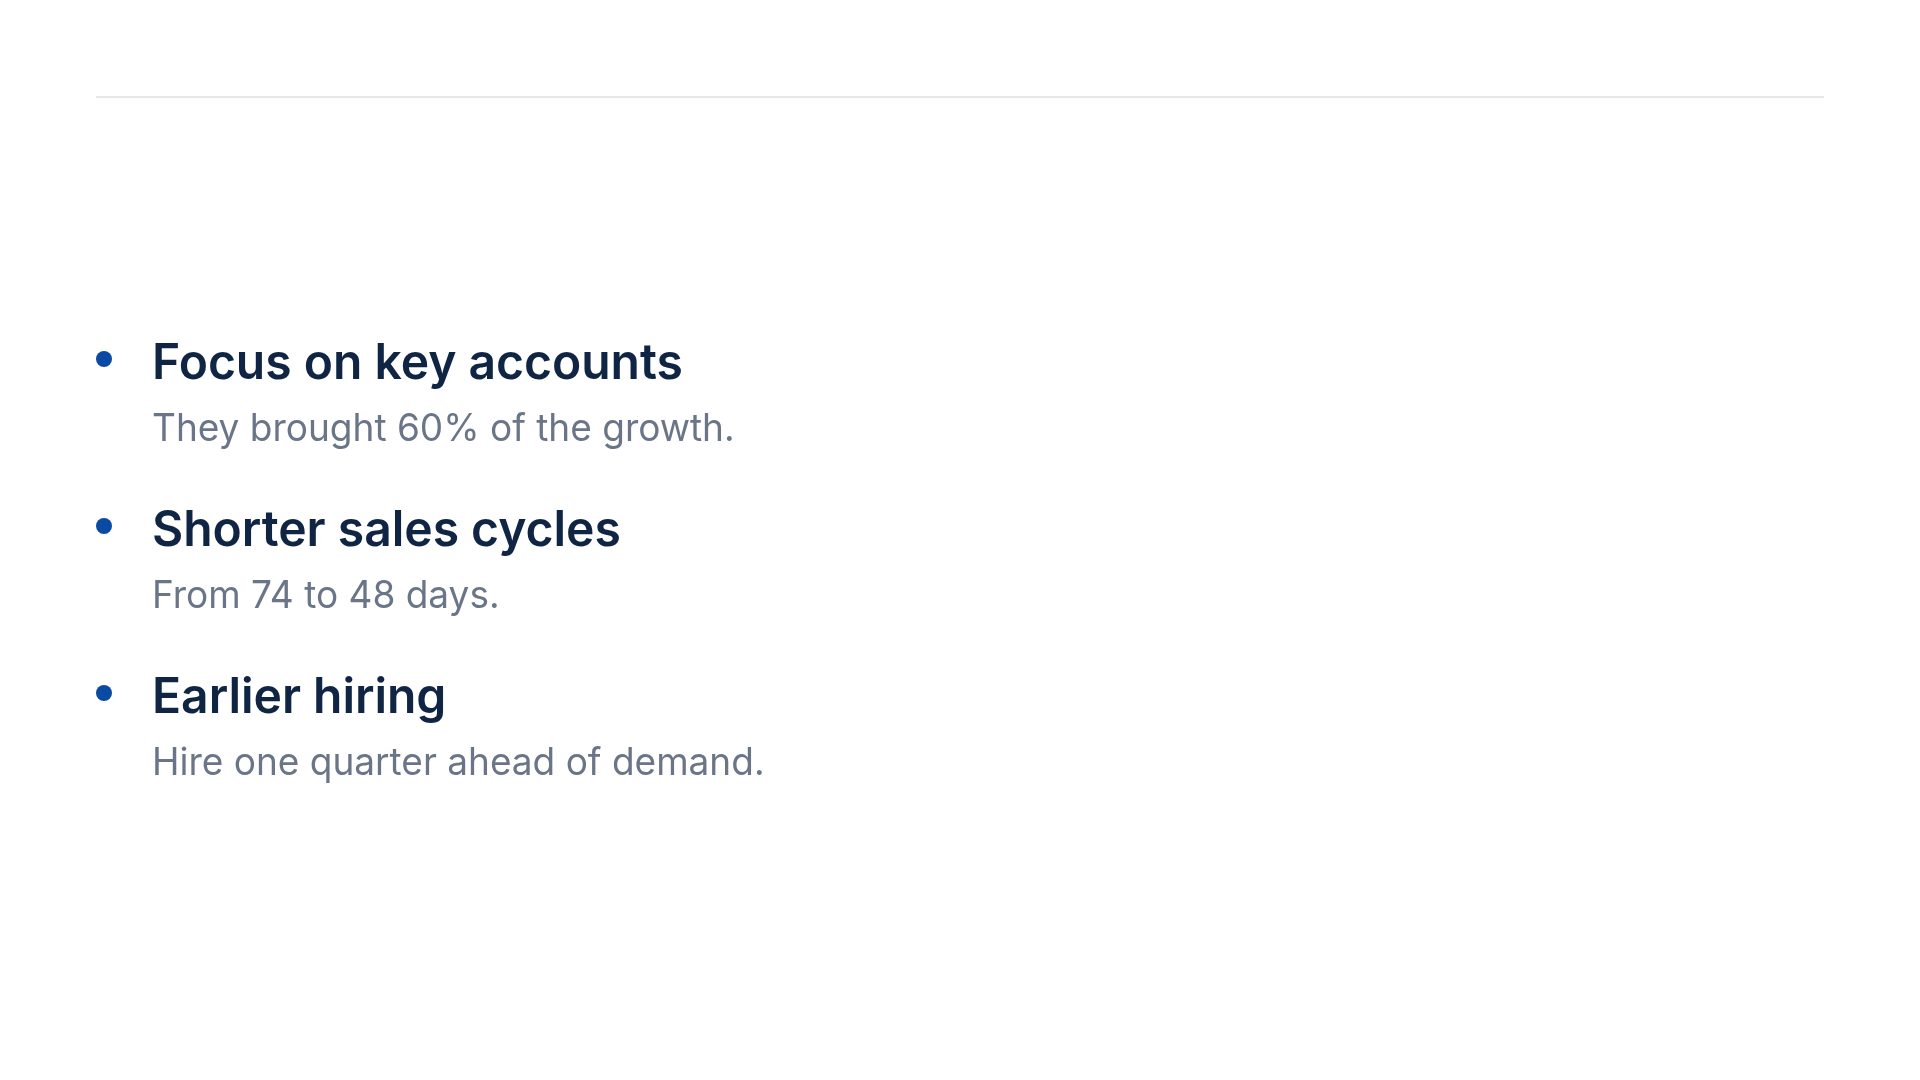This screenshot has height=1080, width=1920.
Task: Click the line From 74 to 48 days
Action: pos(325,595)
